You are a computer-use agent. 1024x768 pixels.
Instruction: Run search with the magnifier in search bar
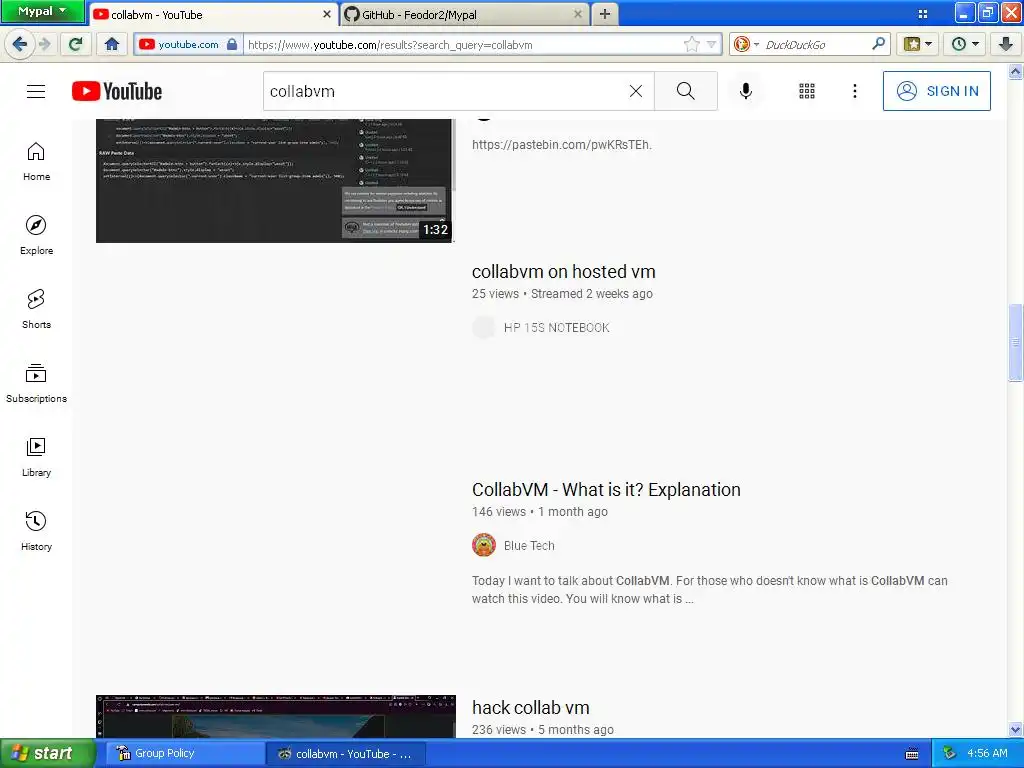pyautogui.click(x=878, y=44)
